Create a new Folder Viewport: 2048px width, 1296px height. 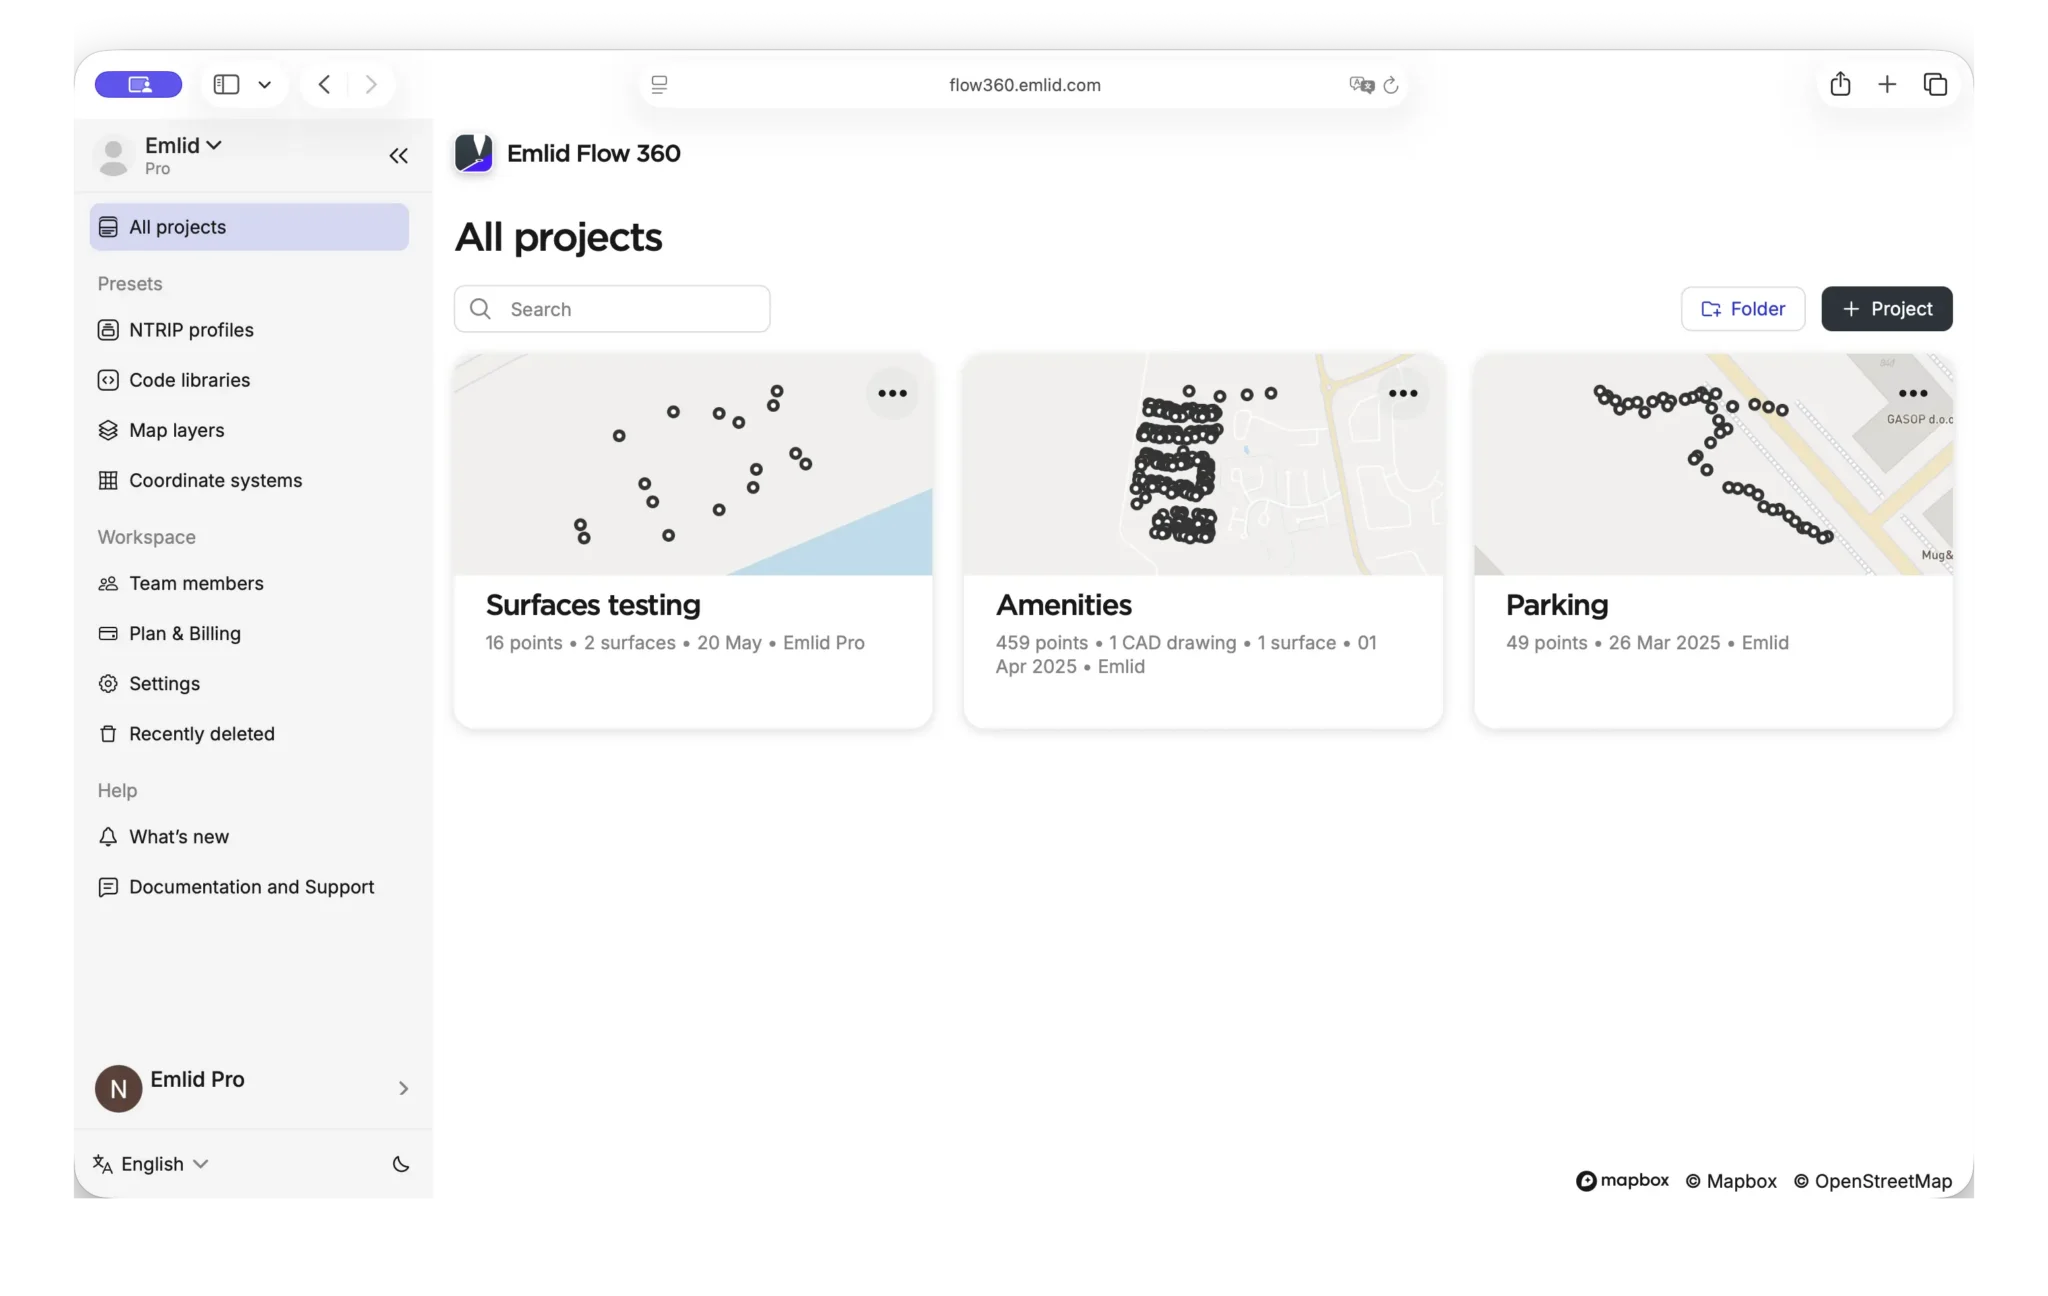[x=1743, y=309]
